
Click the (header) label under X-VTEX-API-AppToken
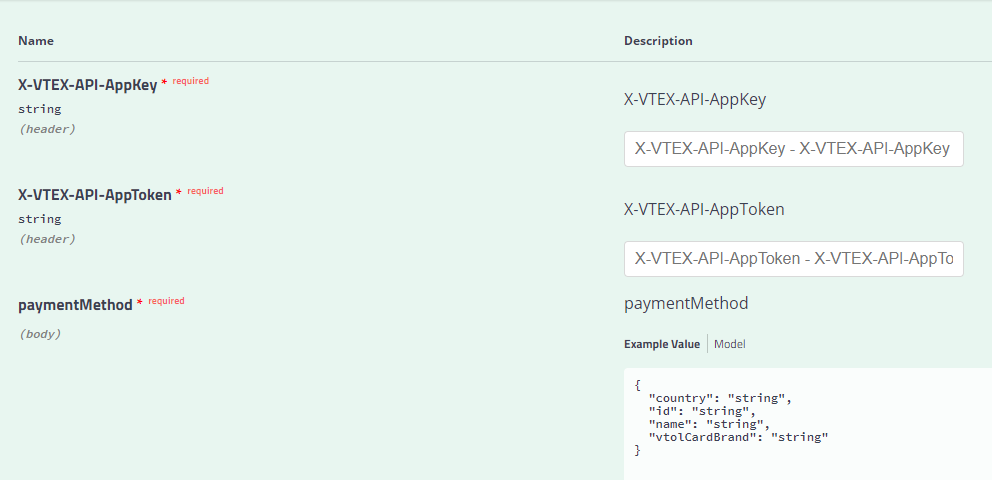click(47, 239)
